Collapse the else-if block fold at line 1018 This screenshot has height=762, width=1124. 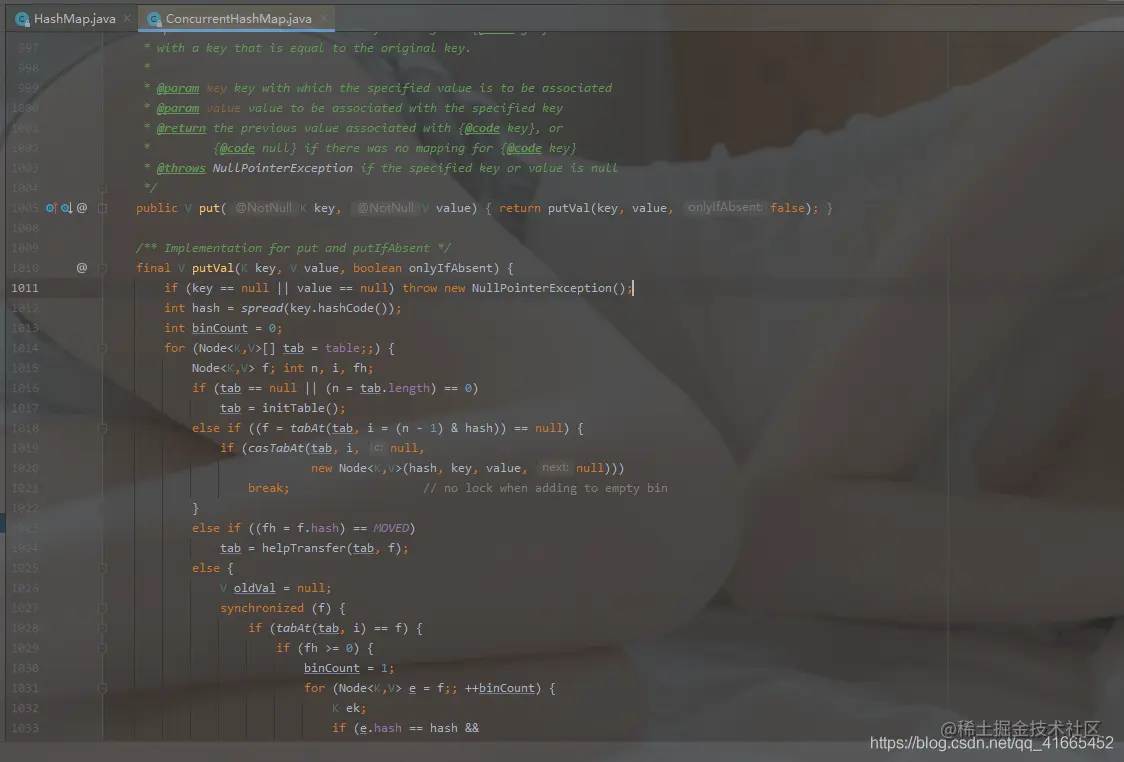point(103,428)
